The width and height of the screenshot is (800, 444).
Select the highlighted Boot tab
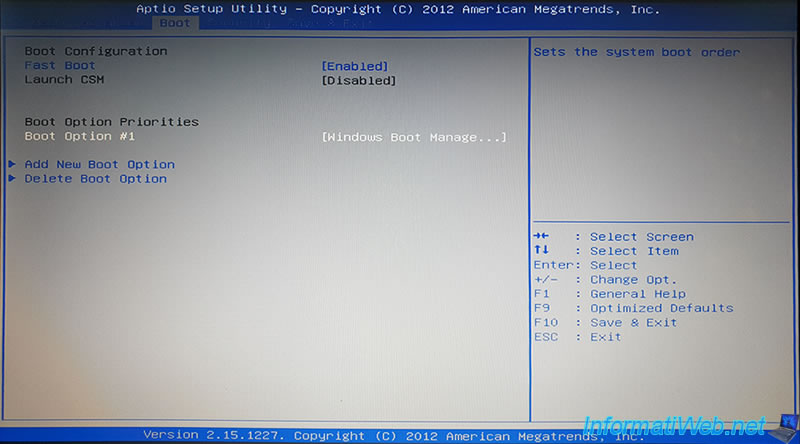point(175,23)
